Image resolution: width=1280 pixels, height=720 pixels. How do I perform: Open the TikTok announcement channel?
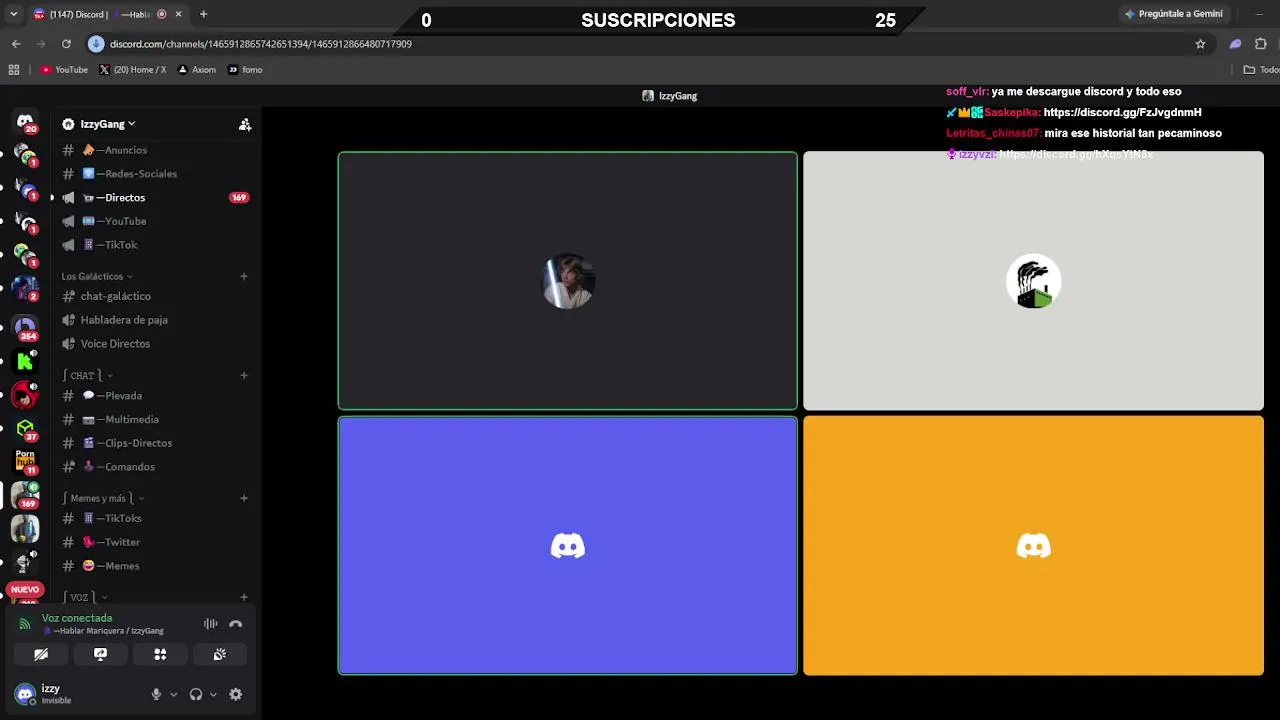156,245
